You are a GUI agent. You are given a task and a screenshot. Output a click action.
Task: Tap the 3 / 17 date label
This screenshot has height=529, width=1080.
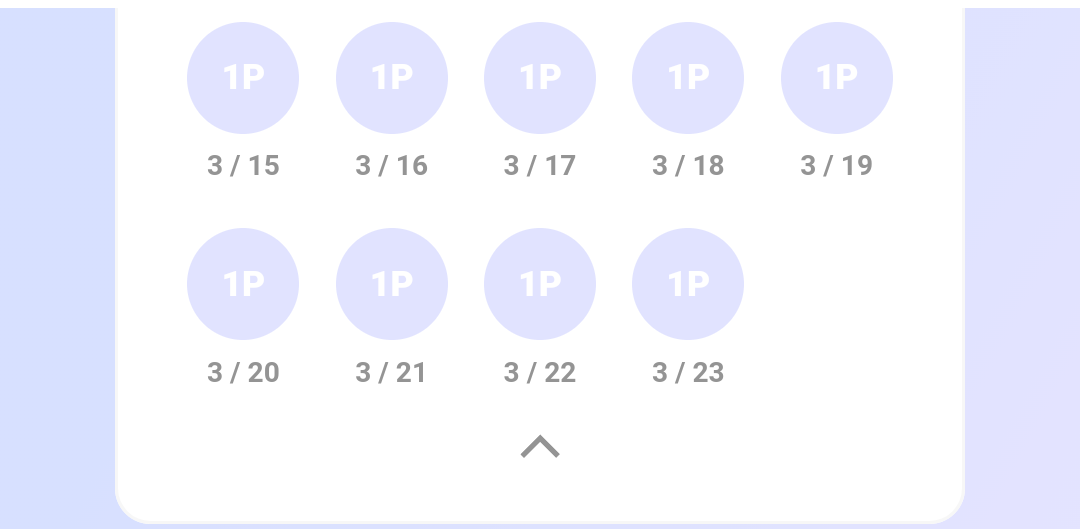[x=540, y=166]
